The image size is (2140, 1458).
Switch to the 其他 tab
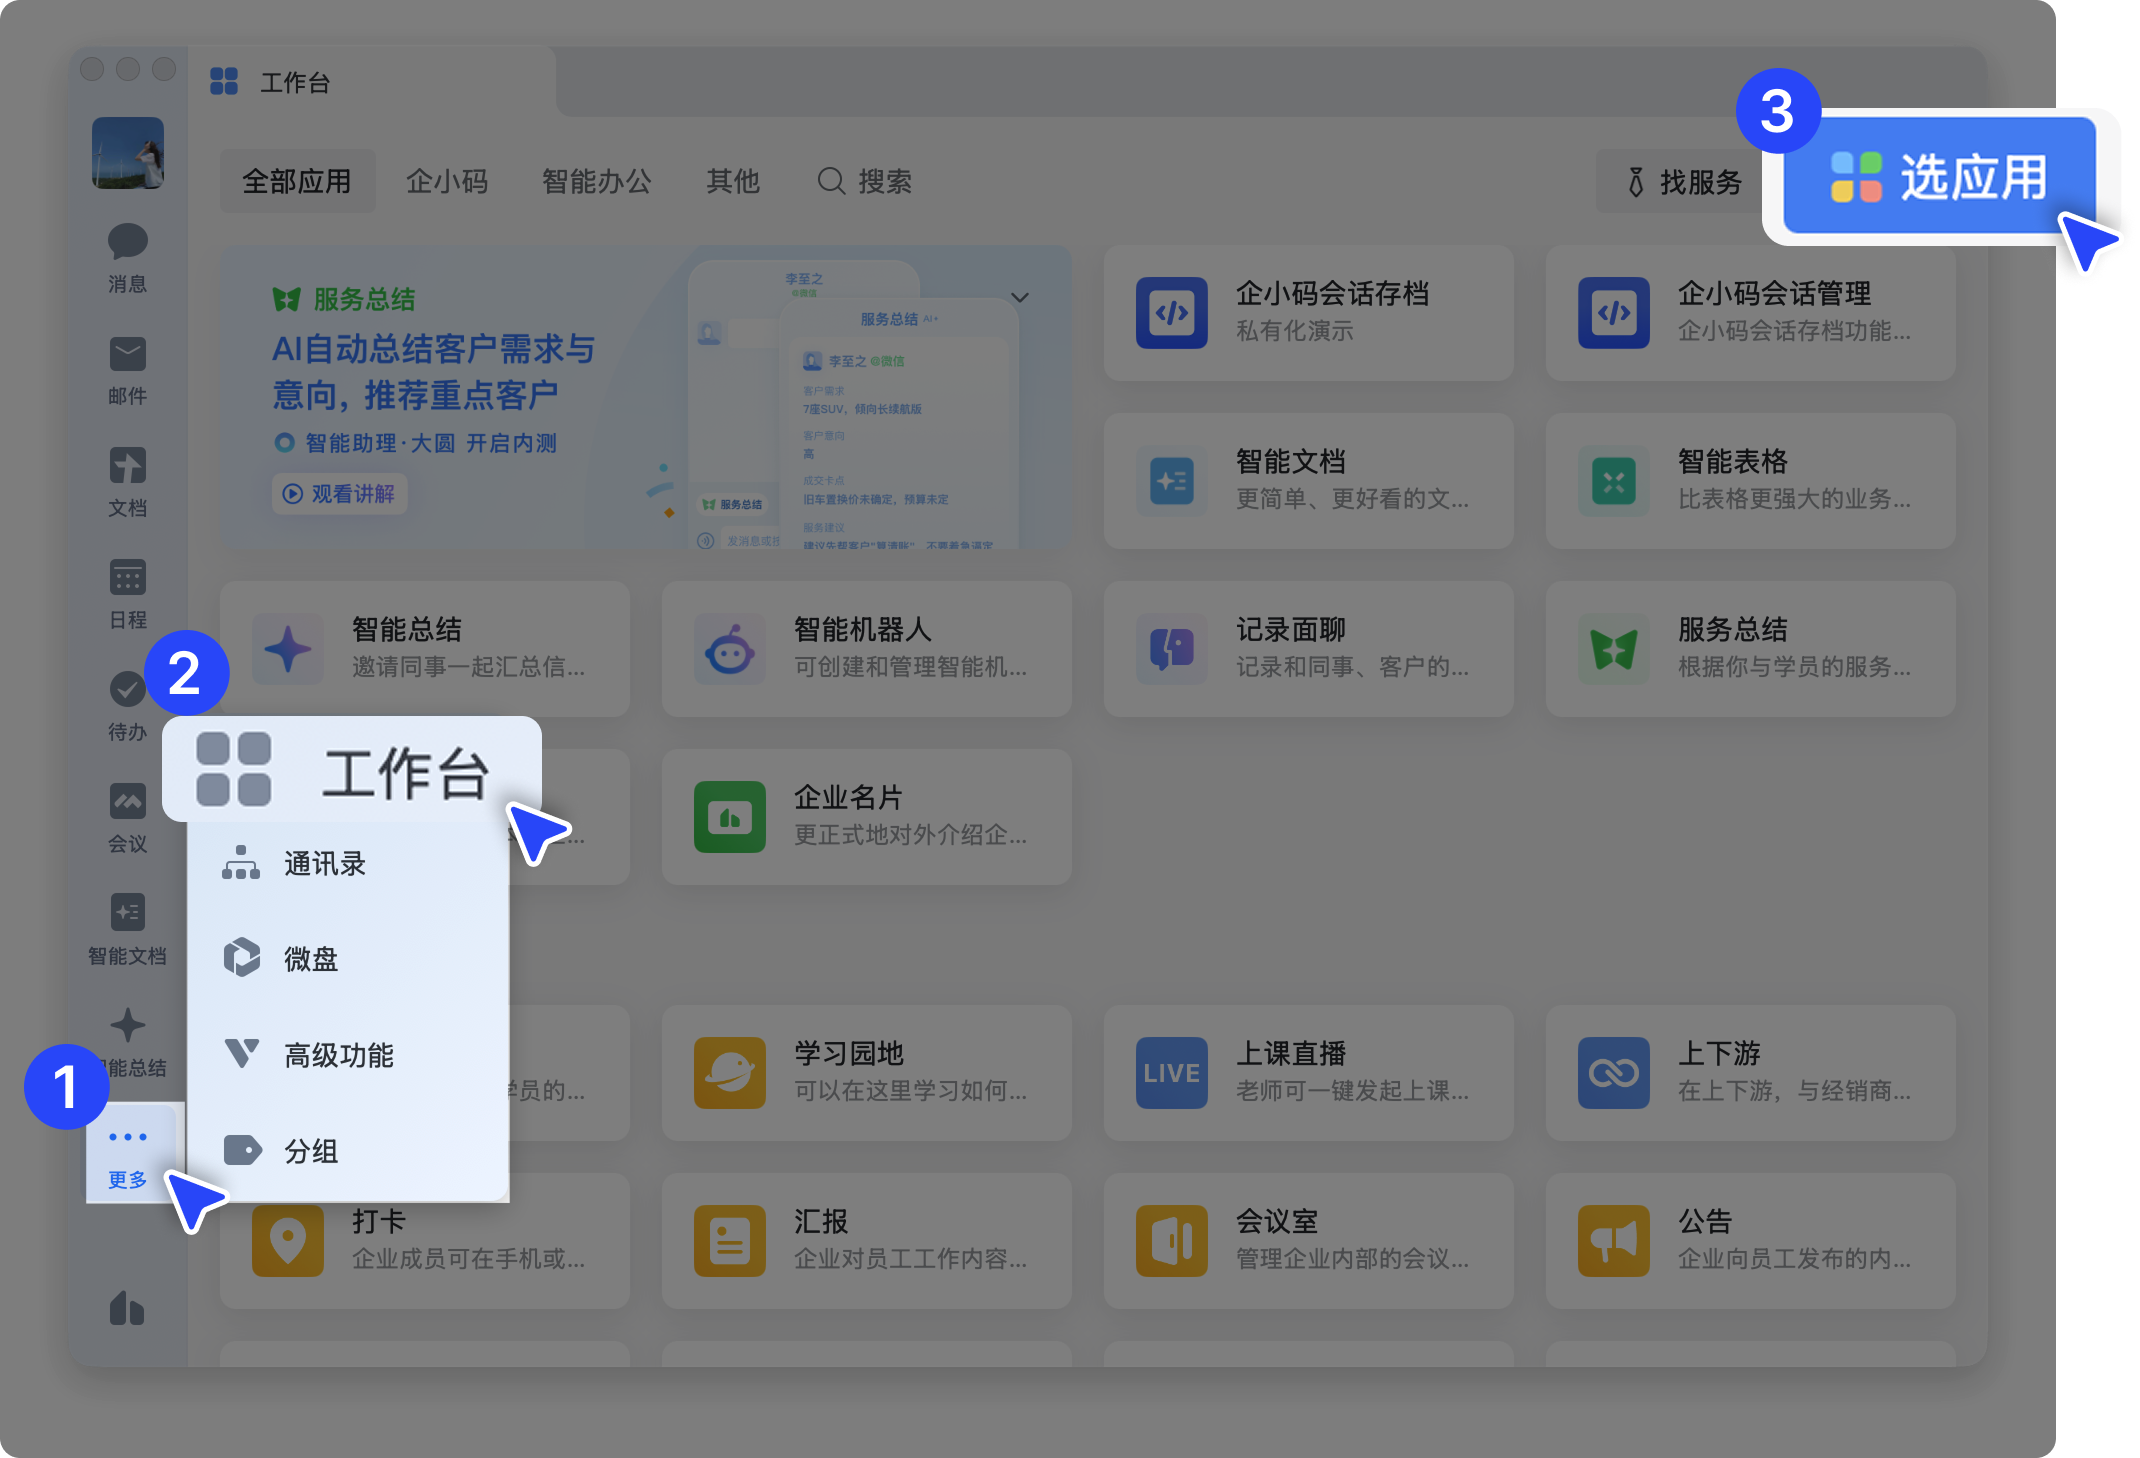click(733, 181)
